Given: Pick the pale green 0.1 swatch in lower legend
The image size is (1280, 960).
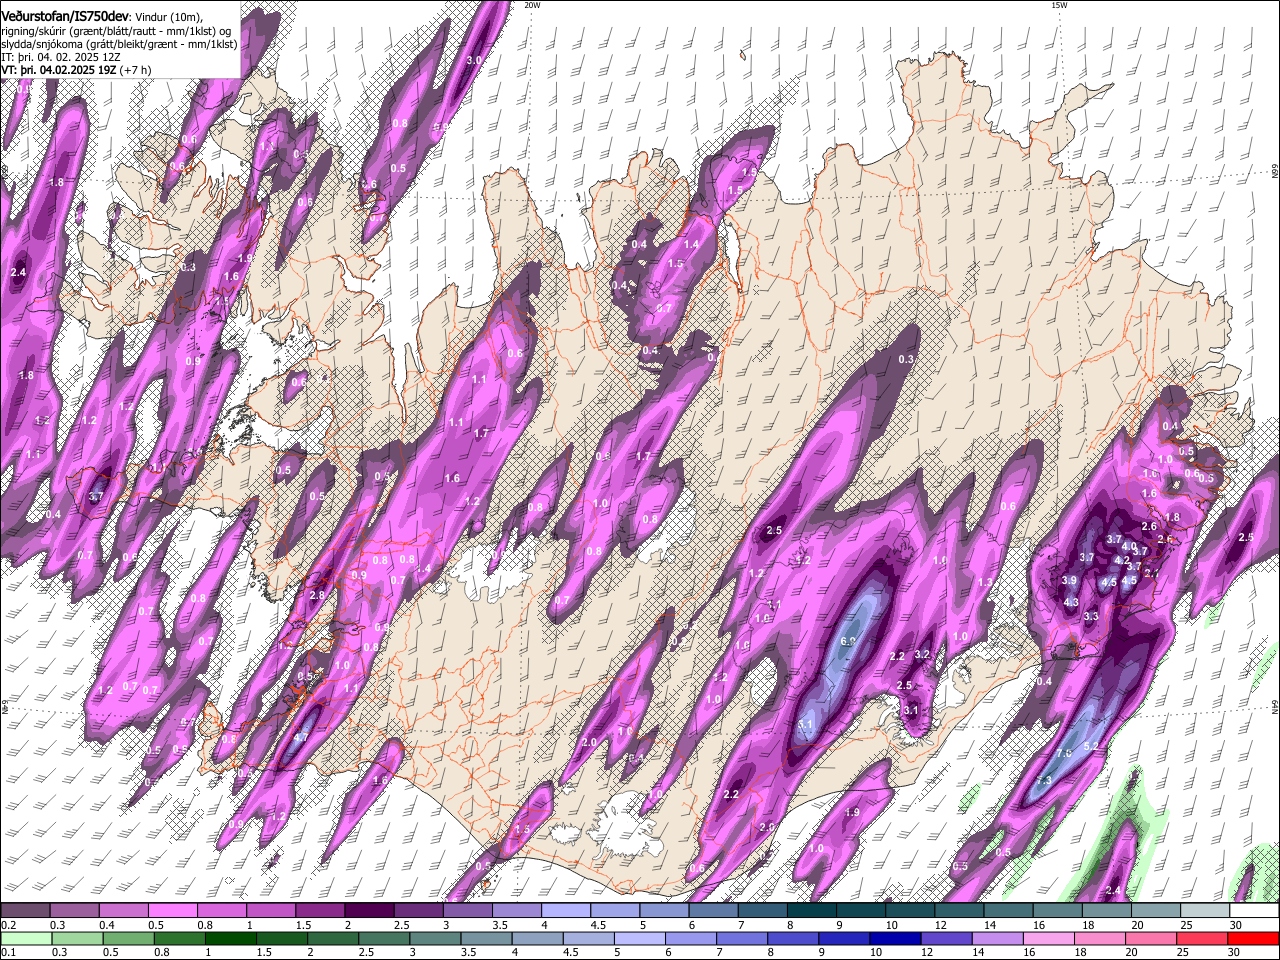Looking at the screenshot, I should (25, 938).
